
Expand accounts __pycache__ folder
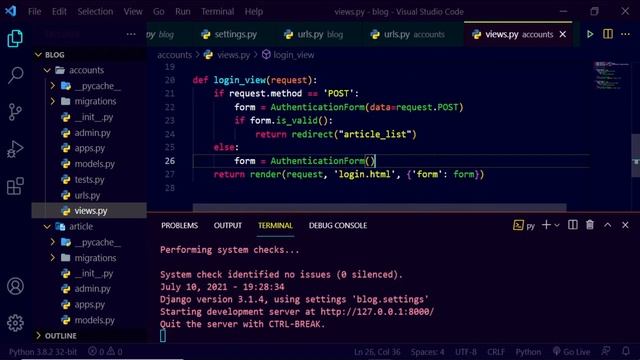pyautogui.click(x=53, y=86)
